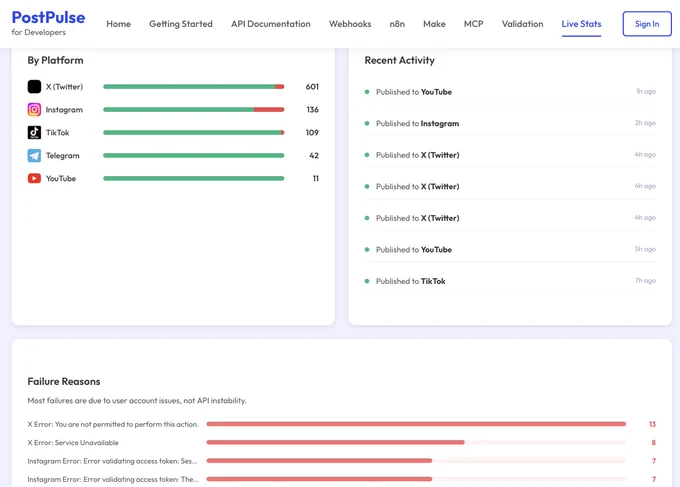
Task: Click the Instagram count 136
Action: pos(313,110)
